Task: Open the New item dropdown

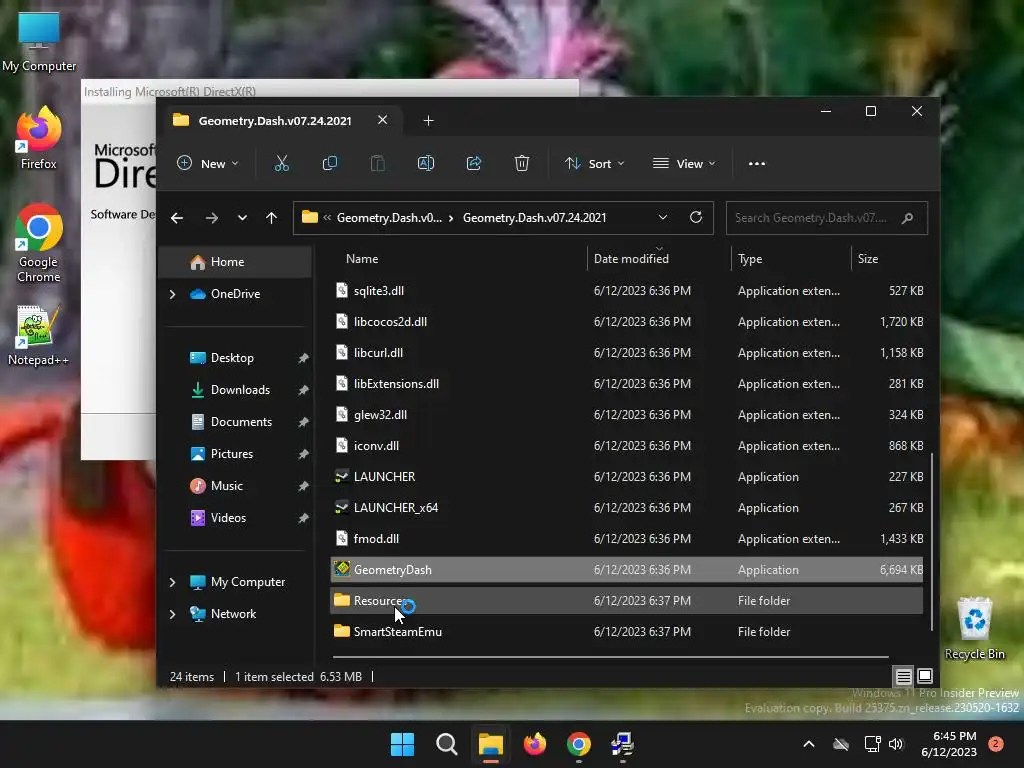Action: (x=208, y=163)
